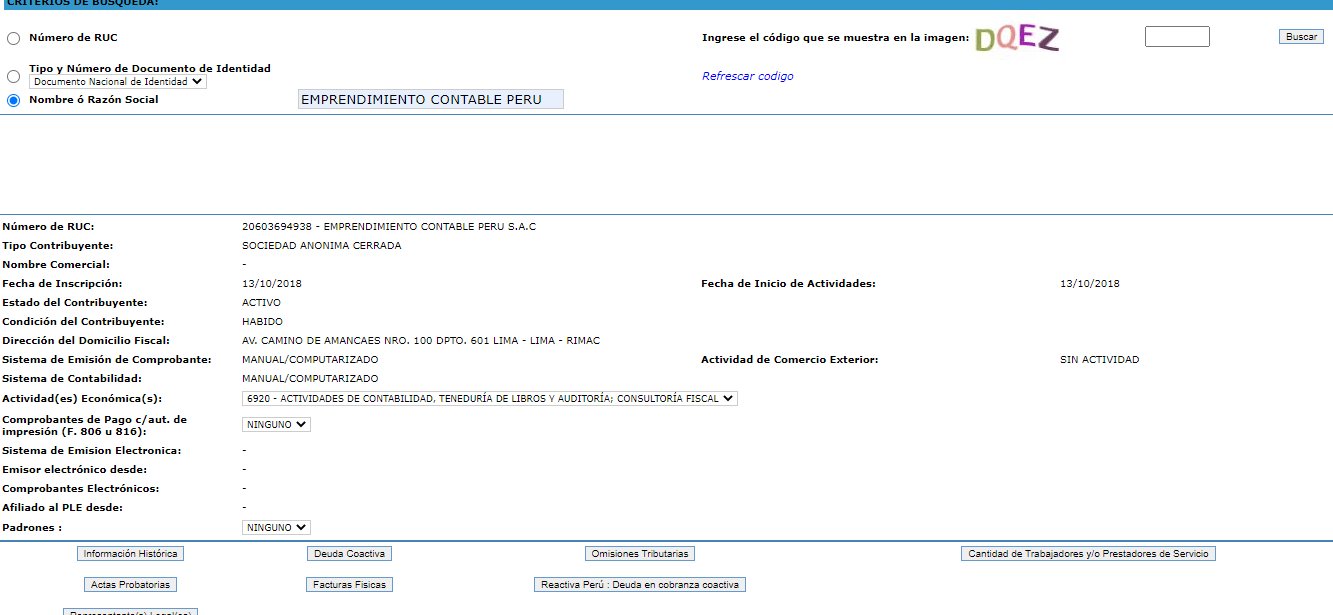Click the Dirección del Domicilio Fiscal label

[86, 341]
